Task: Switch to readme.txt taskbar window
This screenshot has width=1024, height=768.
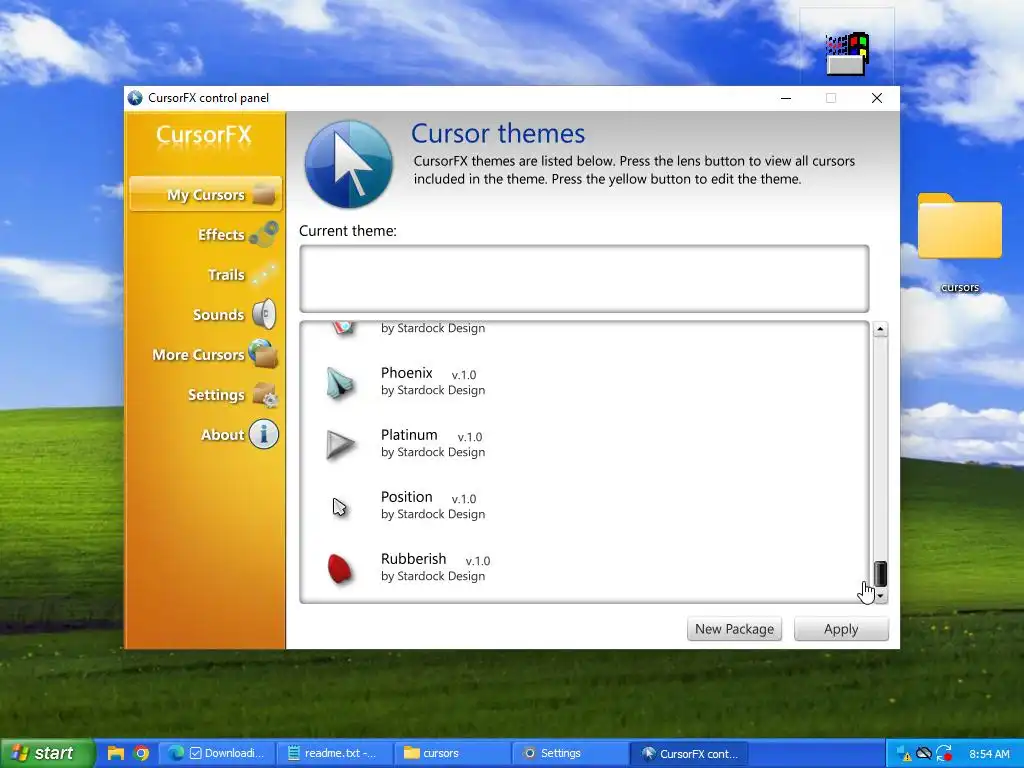Action: click(335, 753)
